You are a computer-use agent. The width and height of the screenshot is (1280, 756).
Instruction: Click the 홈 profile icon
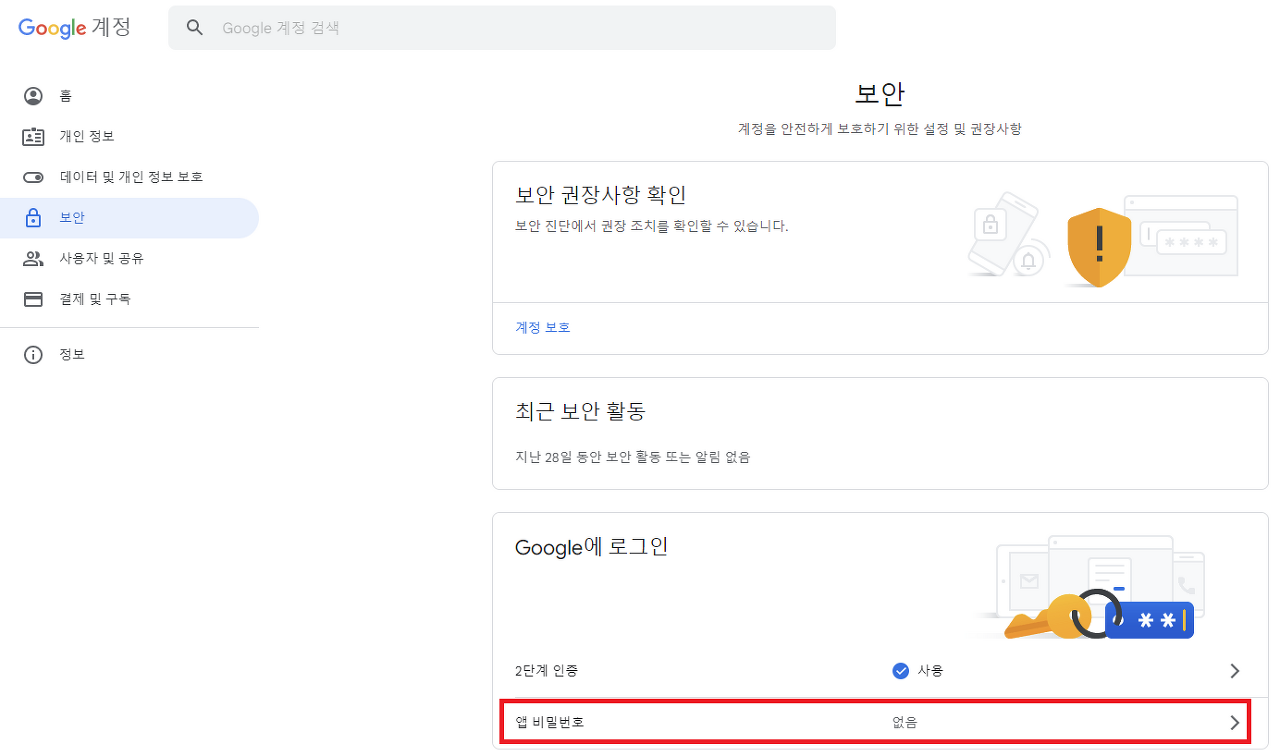click(x=34, y=96)
